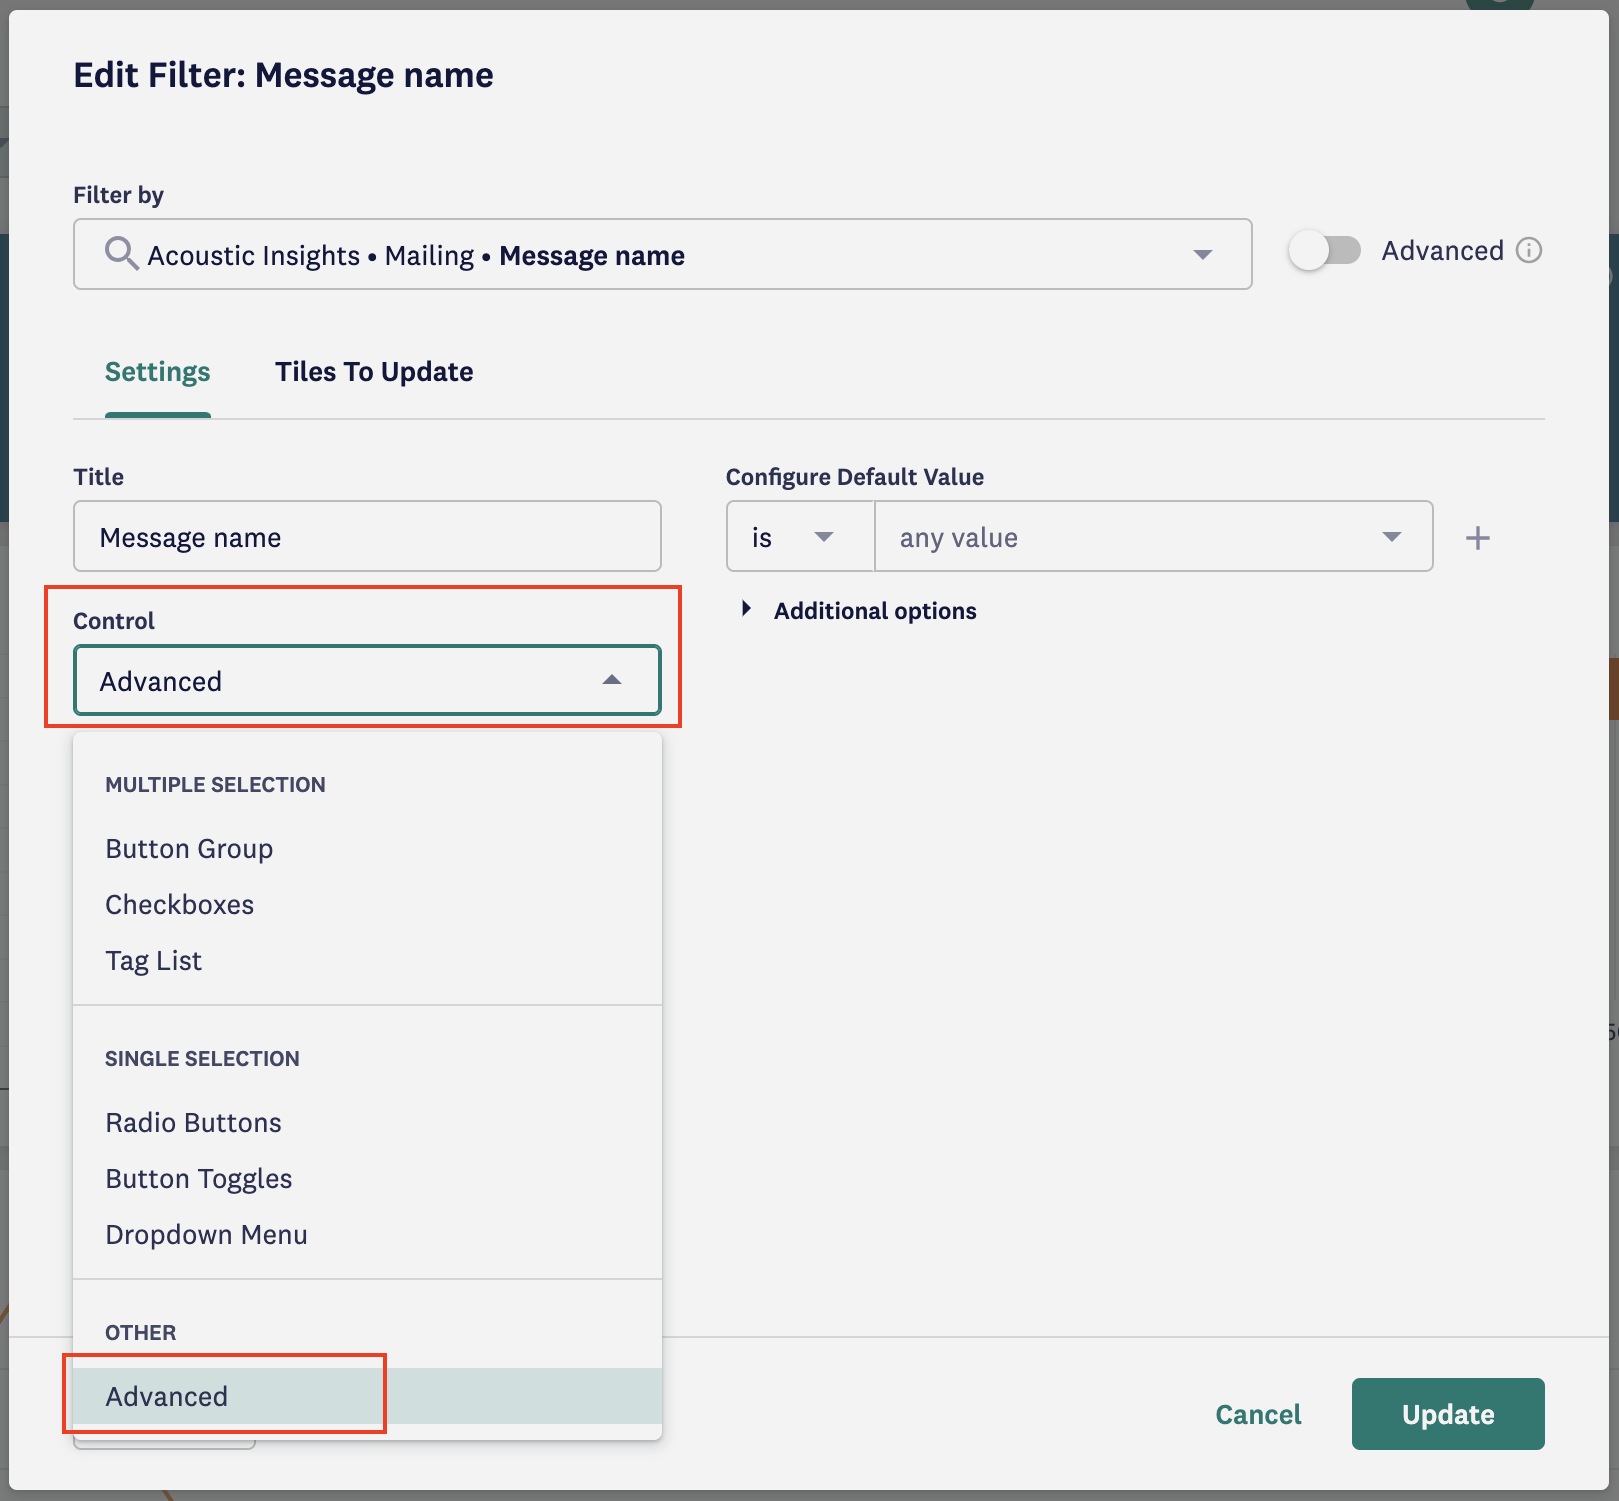Switch to the Tiles To Update tab

pyautogui.click(x=374, y=371)
